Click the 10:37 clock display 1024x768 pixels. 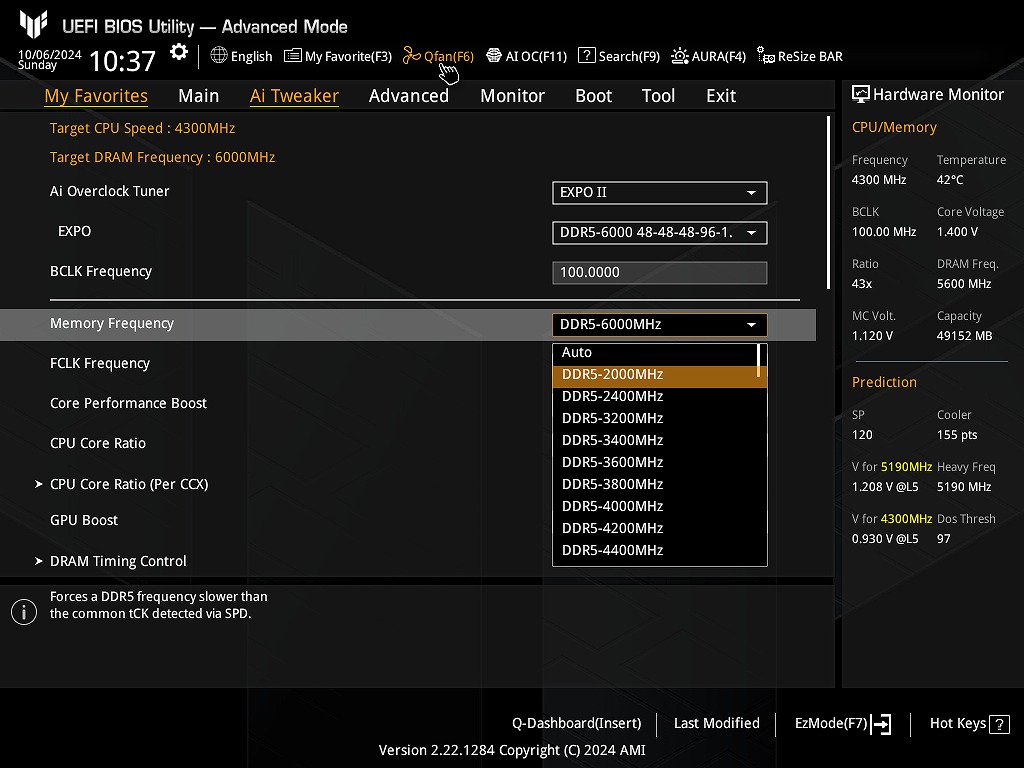[x=122, y=61]
